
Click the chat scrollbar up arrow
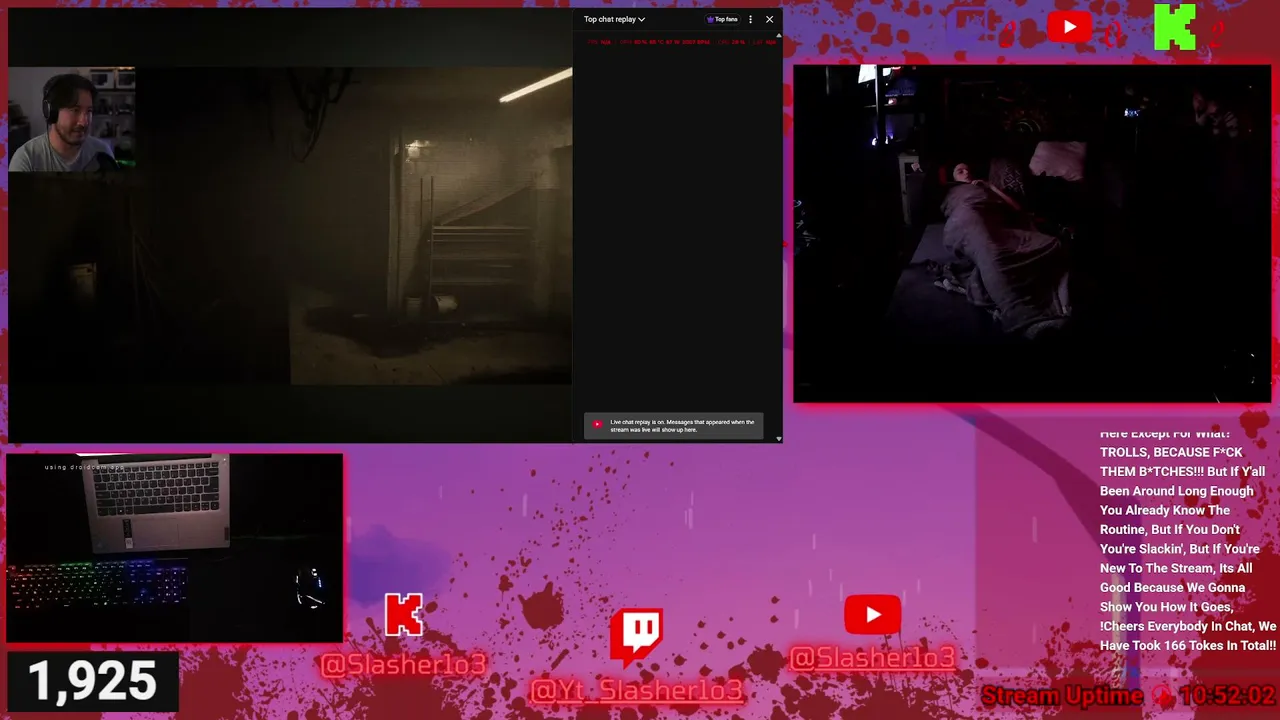(779, 36)
